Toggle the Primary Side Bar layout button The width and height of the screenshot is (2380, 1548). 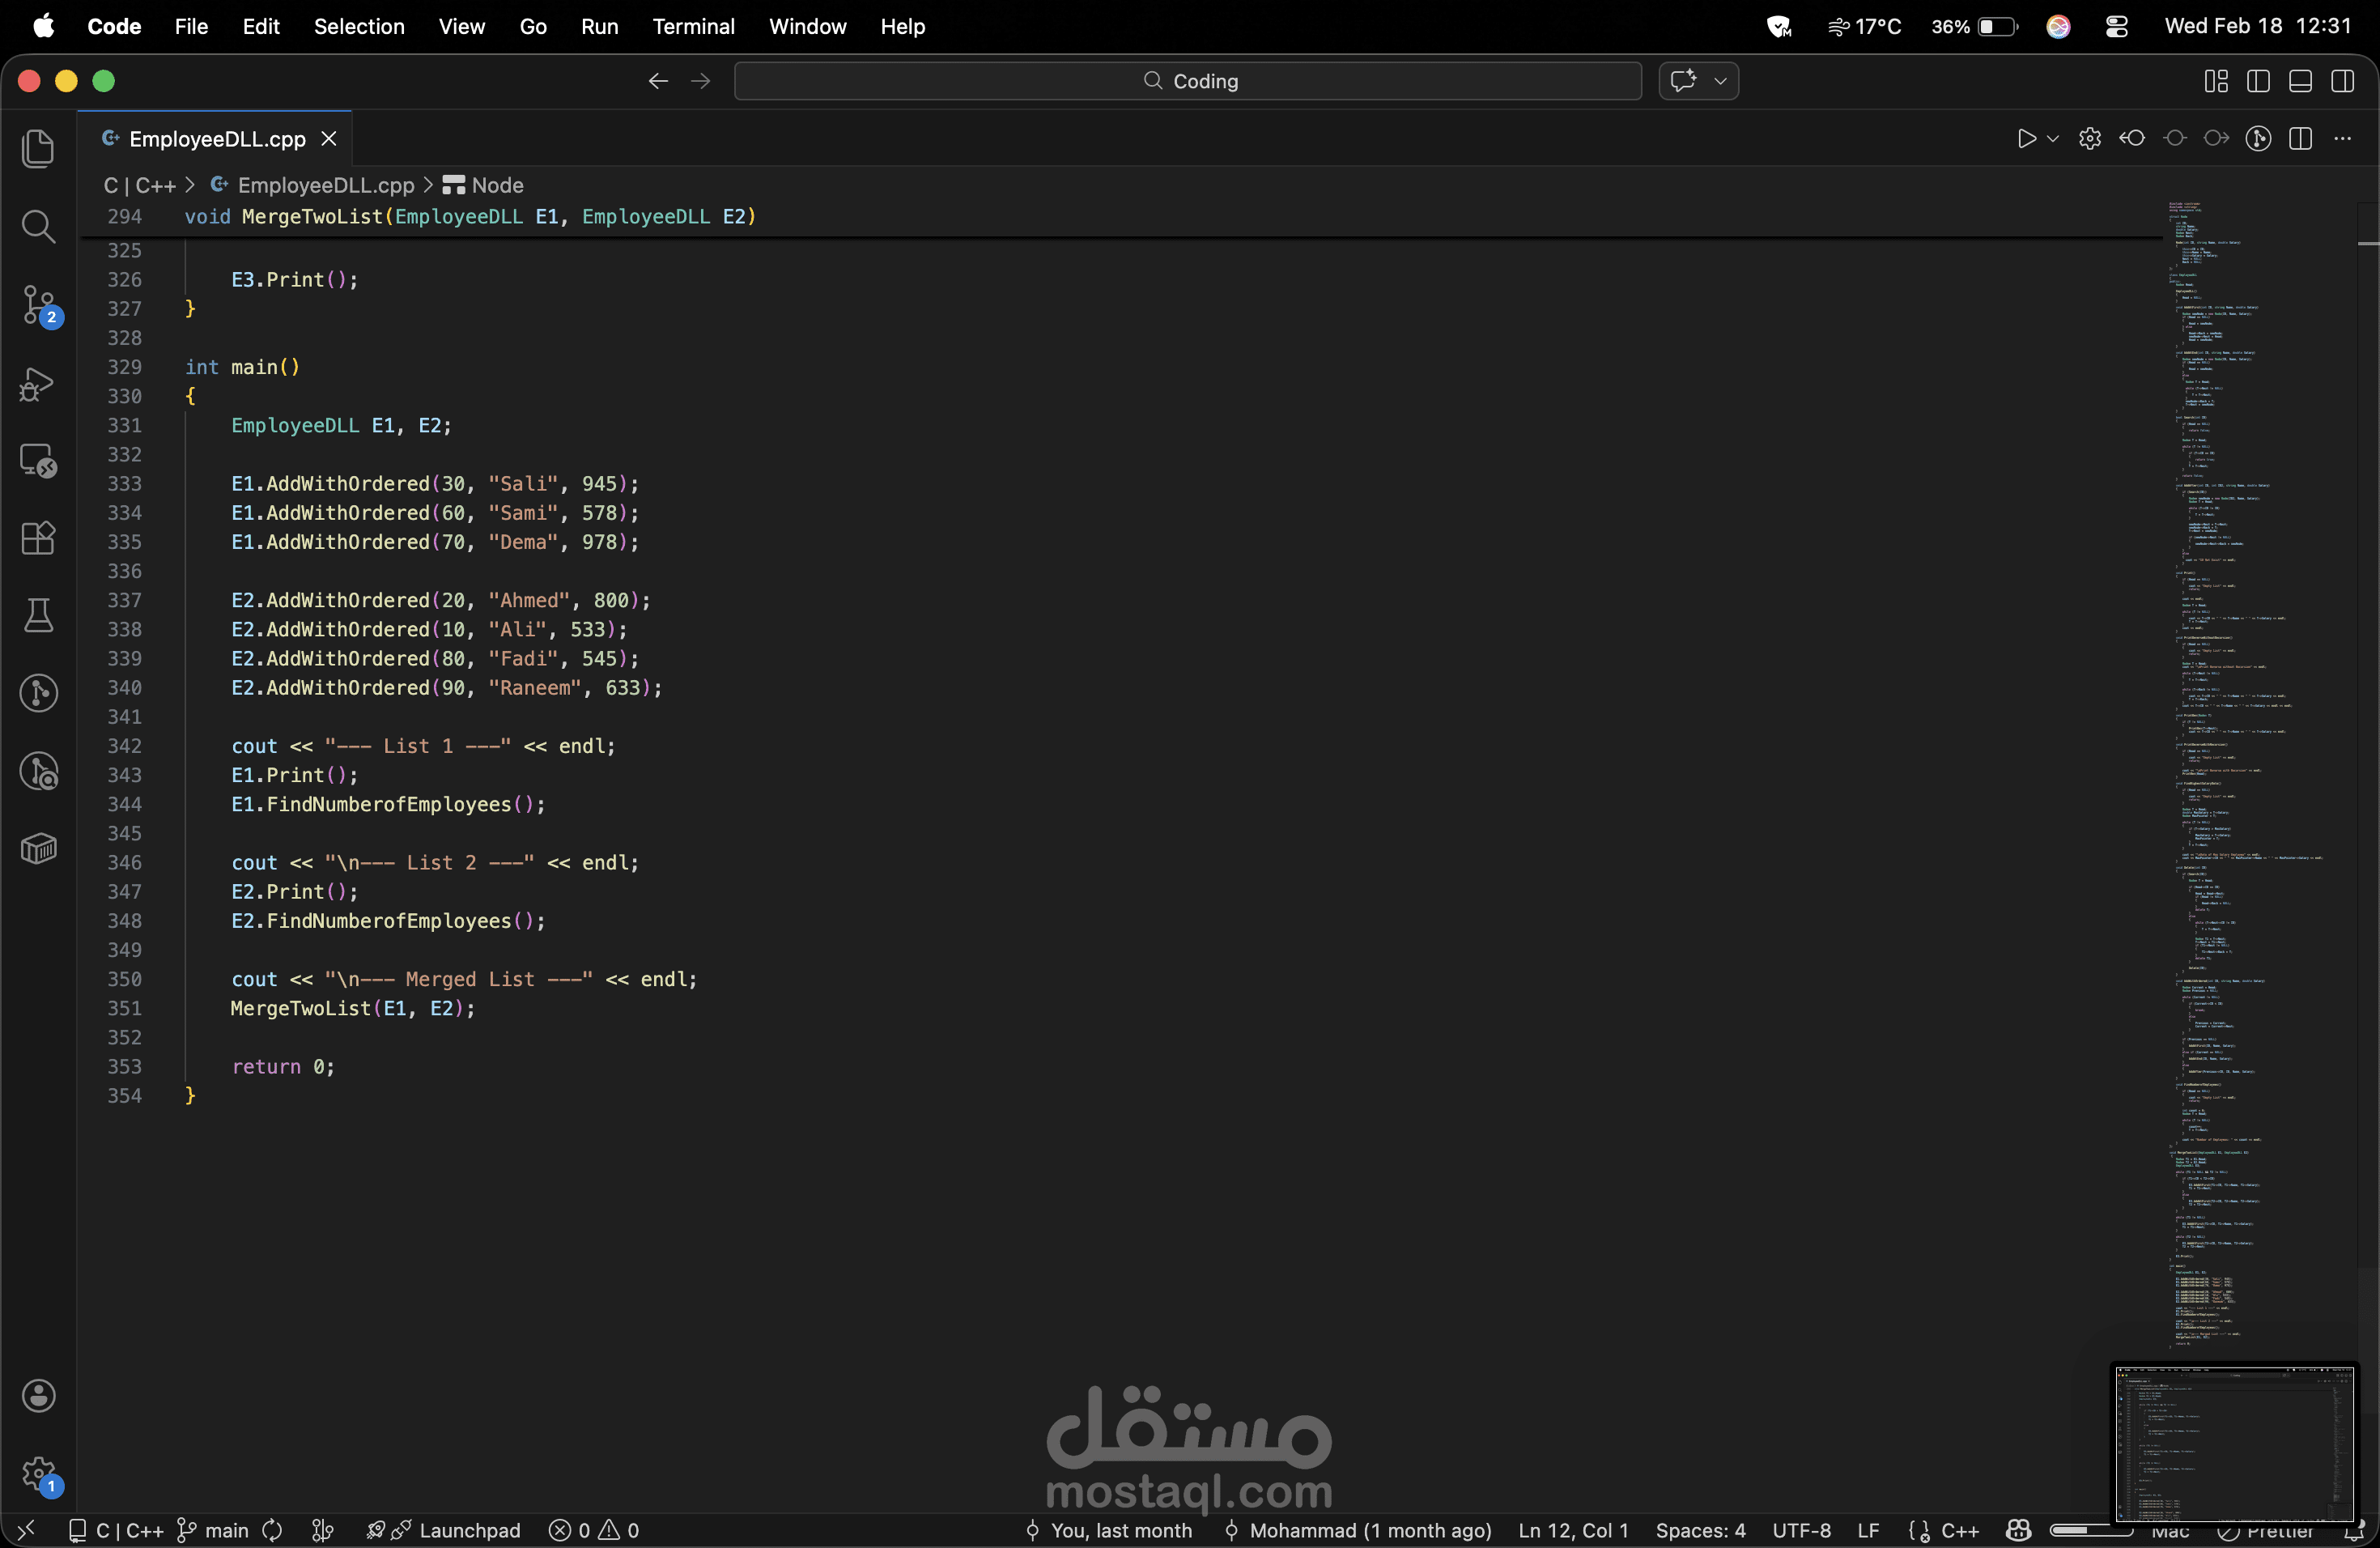coord(2258,81)
